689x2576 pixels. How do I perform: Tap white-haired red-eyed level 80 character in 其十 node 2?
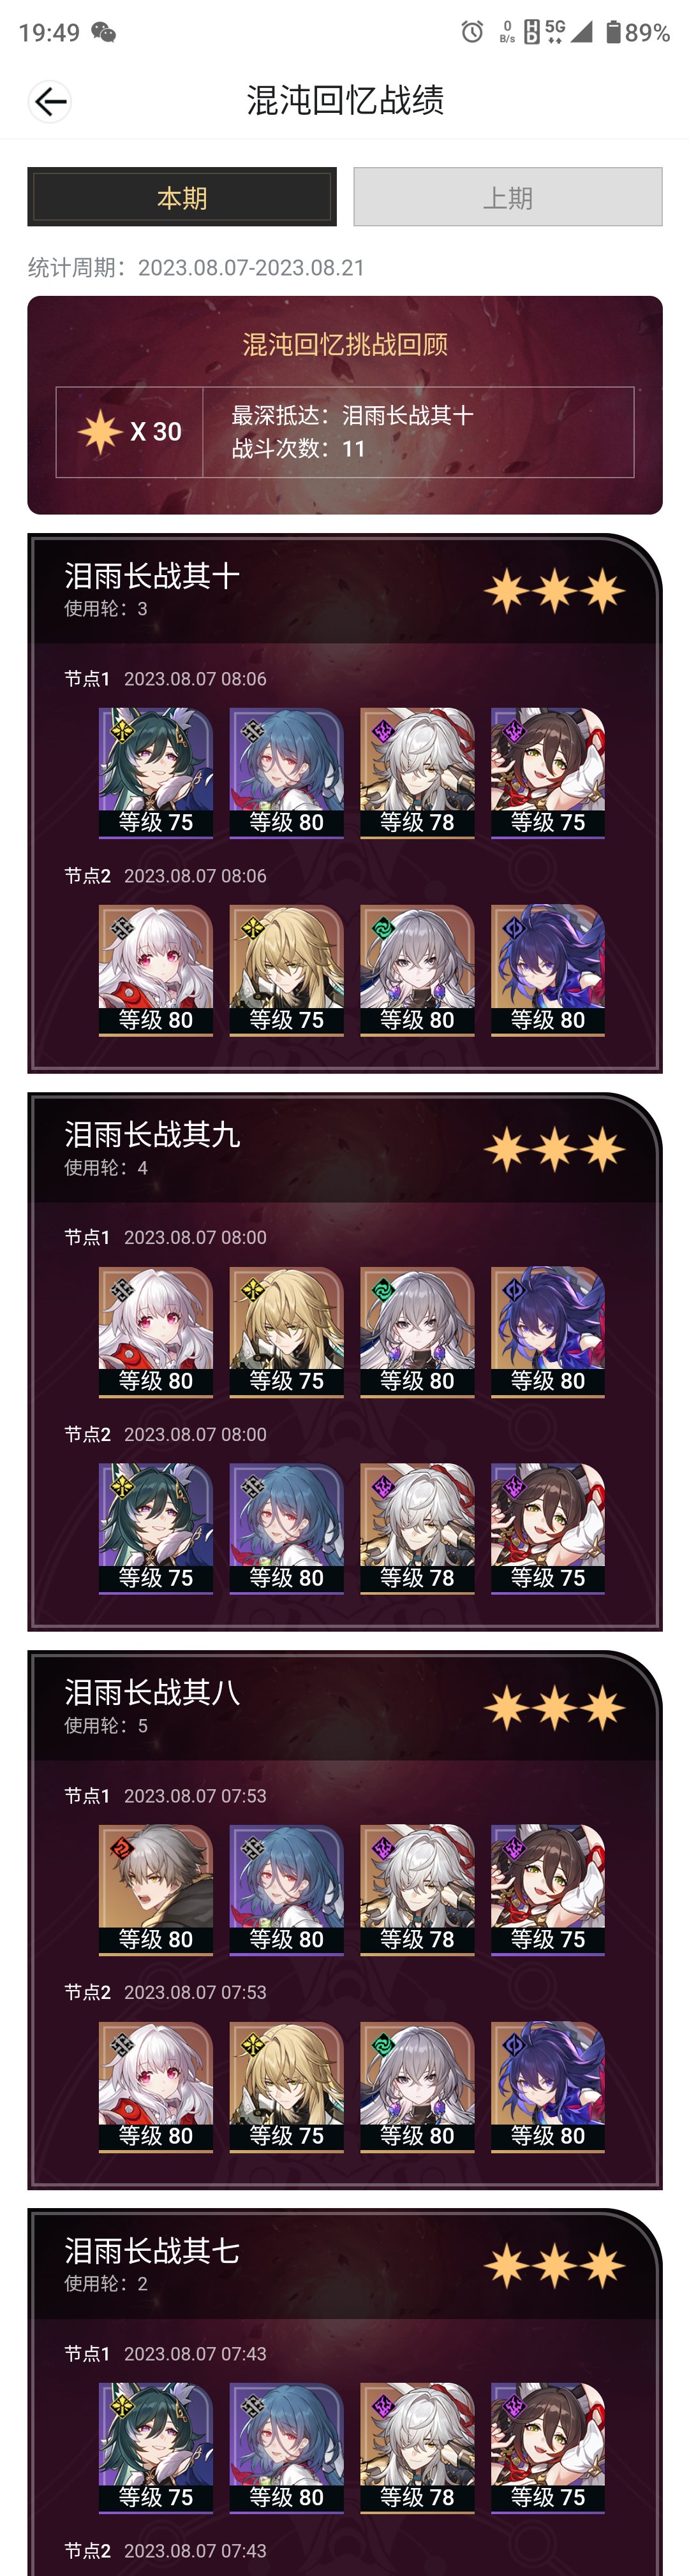pyautogui.click(x=156, y=970)
